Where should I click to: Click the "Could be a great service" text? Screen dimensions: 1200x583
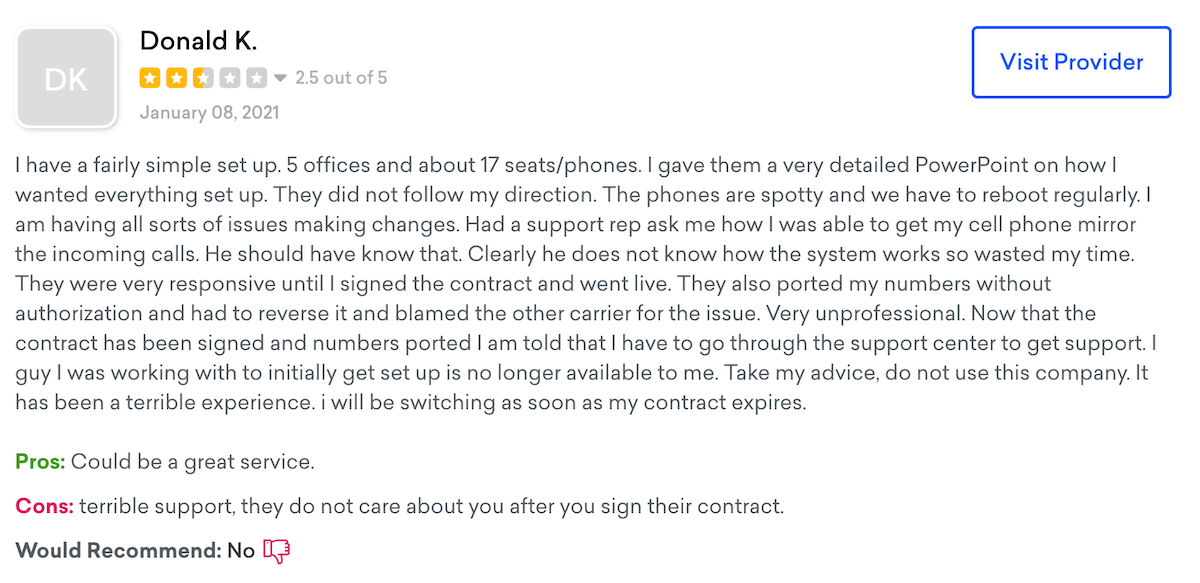[x=193, y=462]
